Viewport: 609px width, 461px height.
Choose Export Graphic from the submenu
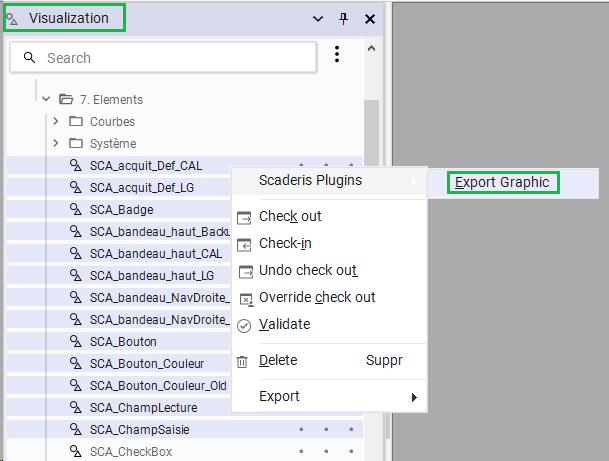(x=502, y=182)
